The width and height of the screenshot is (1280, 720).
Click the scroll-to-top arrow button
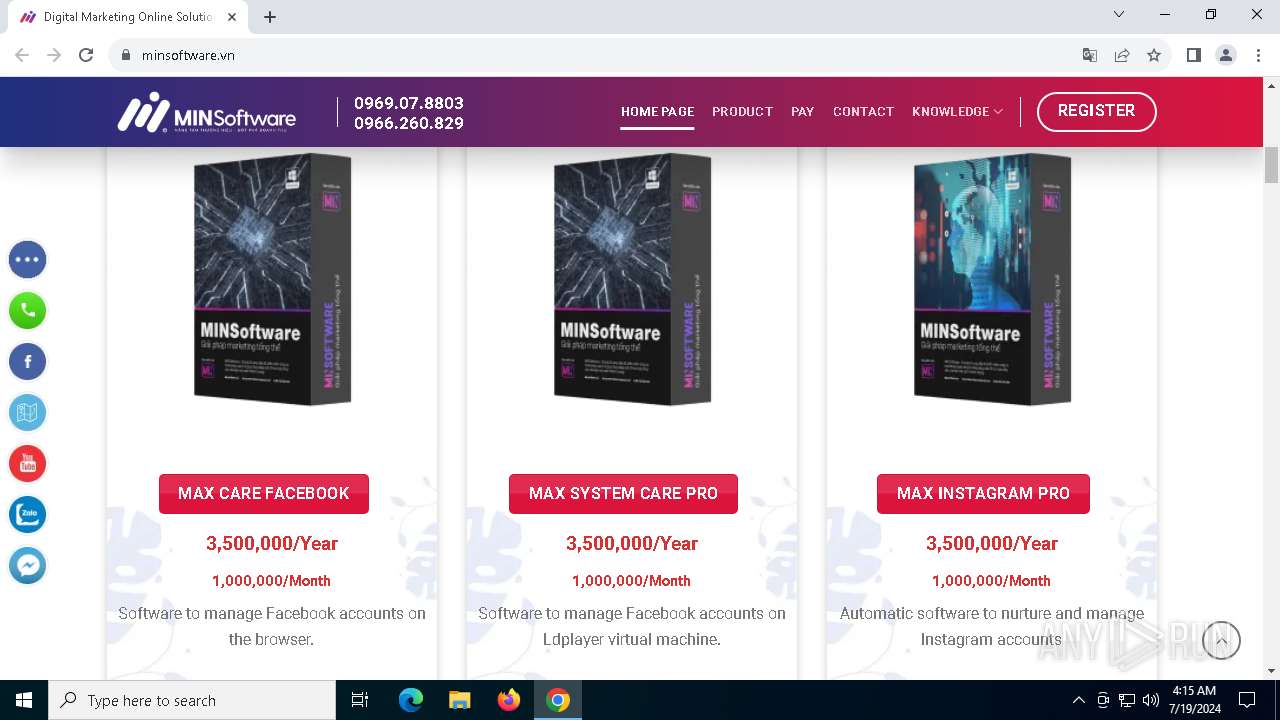coord(1221,640)
